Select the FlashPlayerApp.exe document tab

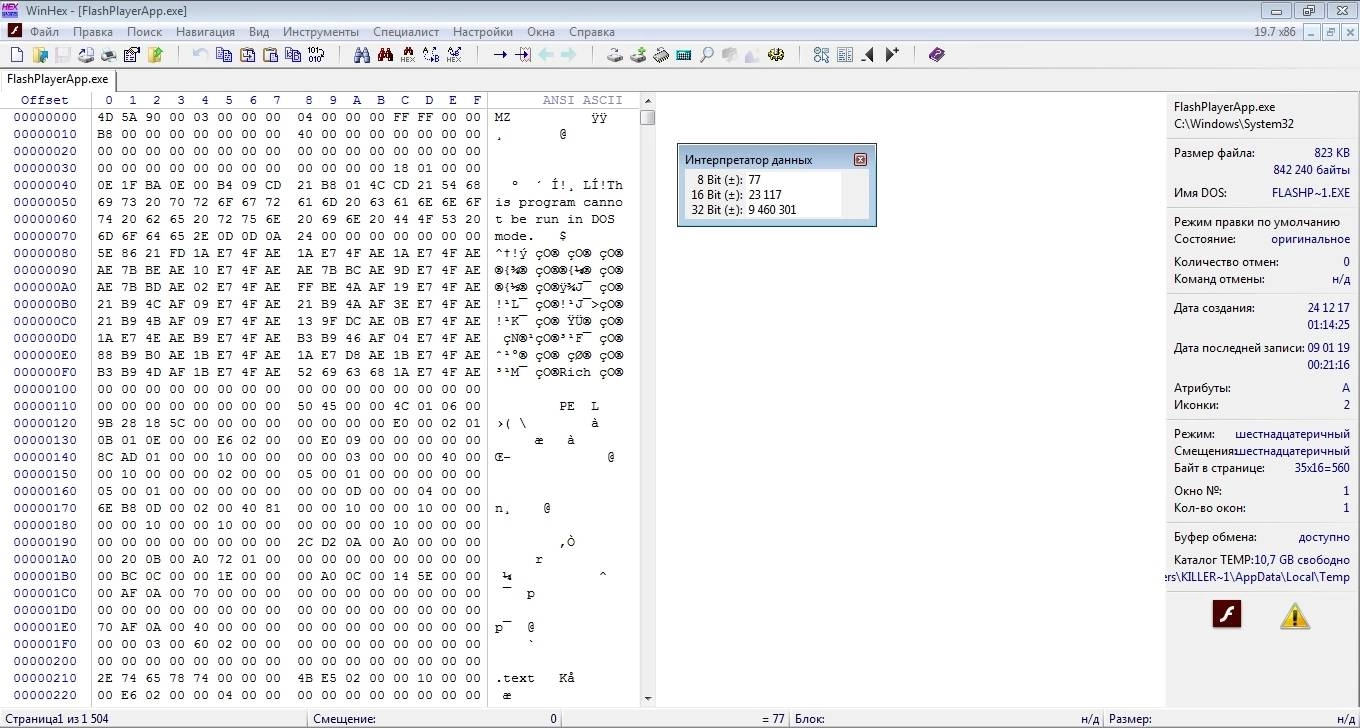point(57,79)
